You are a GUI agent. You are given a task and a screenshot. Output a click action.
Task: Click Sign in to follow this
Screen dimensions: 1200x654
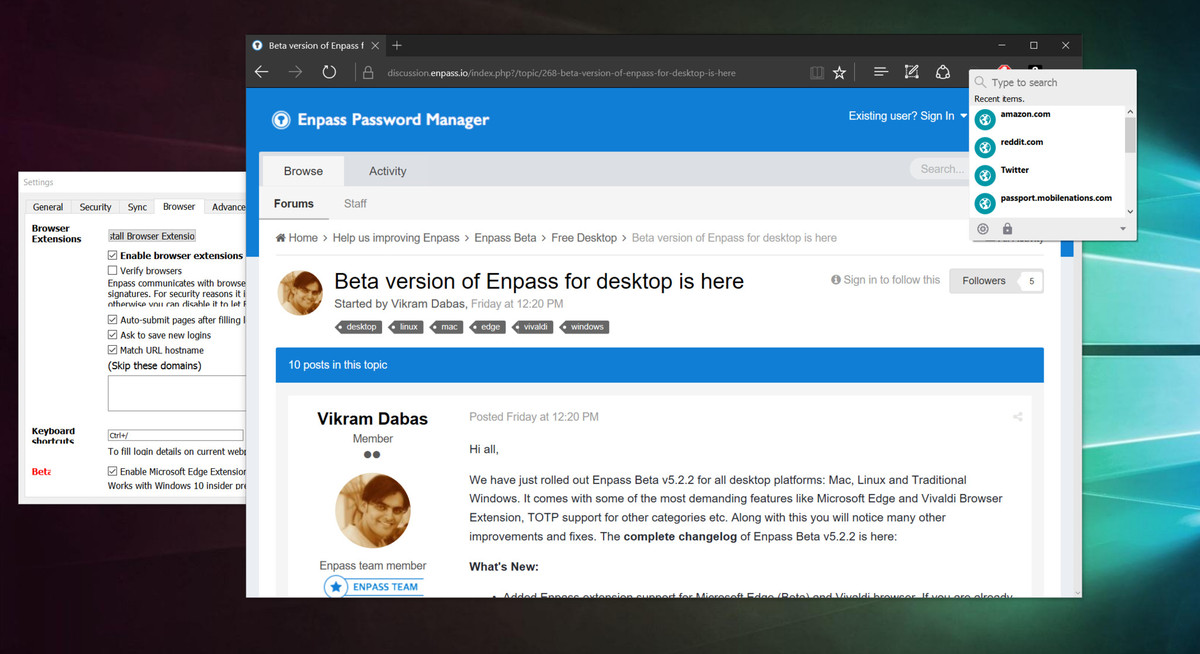(886, 280)
